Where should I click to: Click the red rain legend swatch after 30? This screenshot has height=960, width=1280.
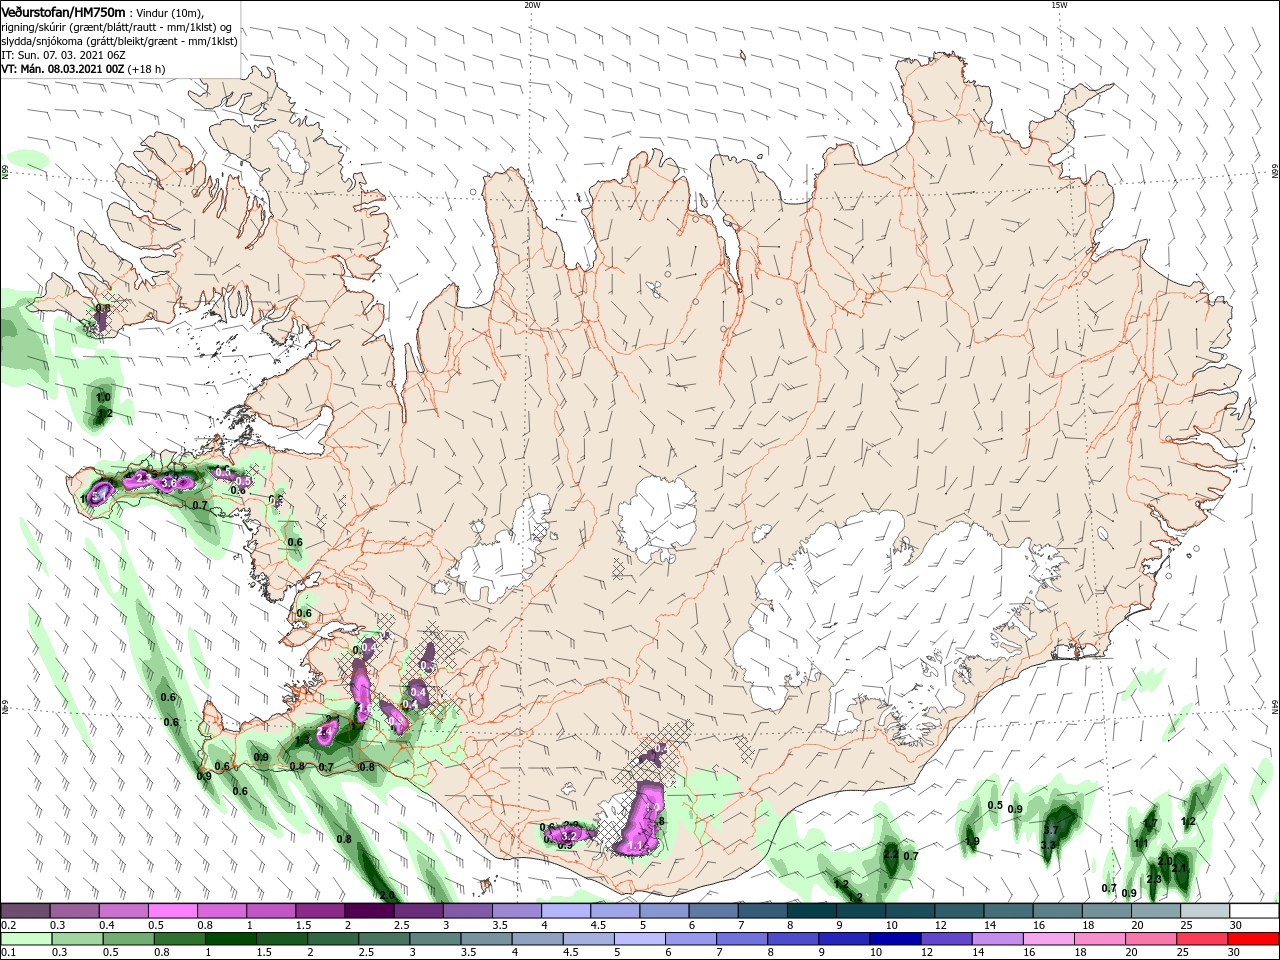coord(1252,939)
